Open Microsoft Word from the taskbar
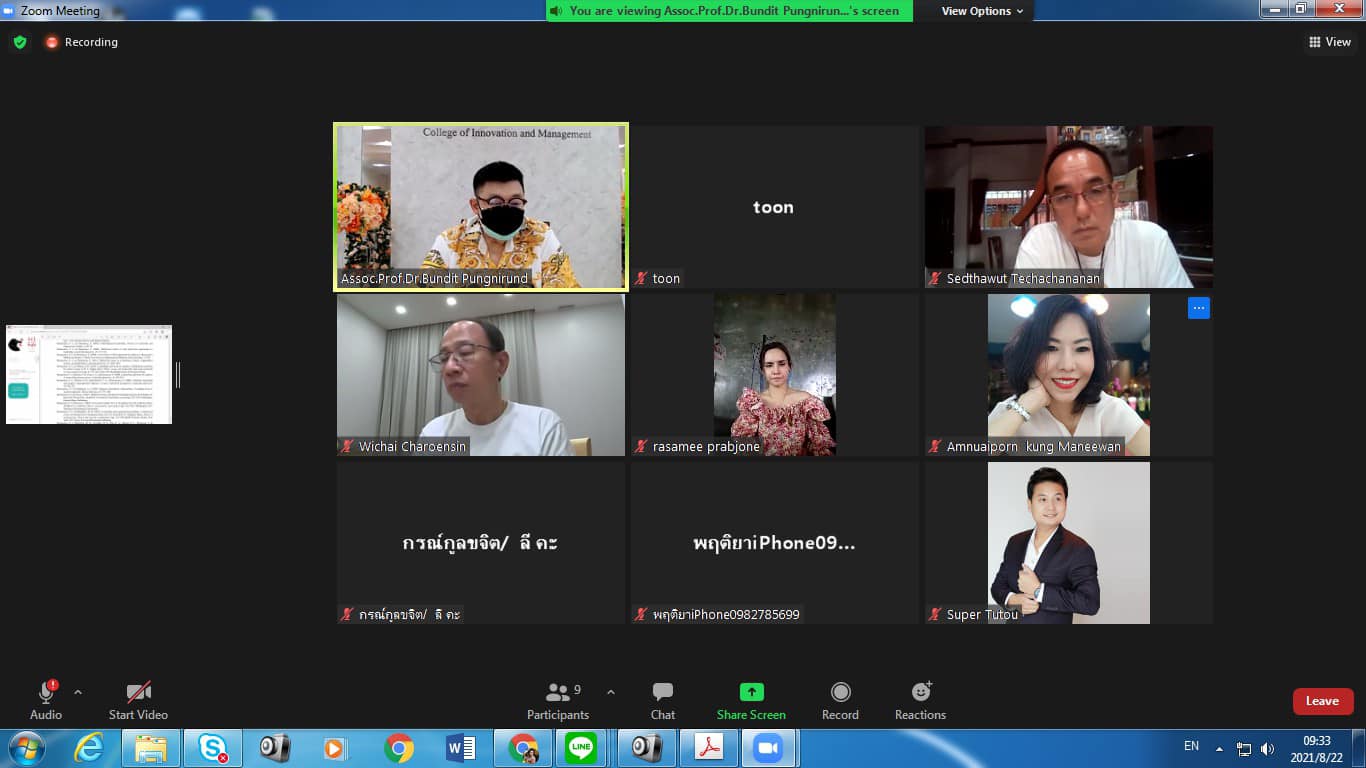1366x768 pixels. pos(460,748)
